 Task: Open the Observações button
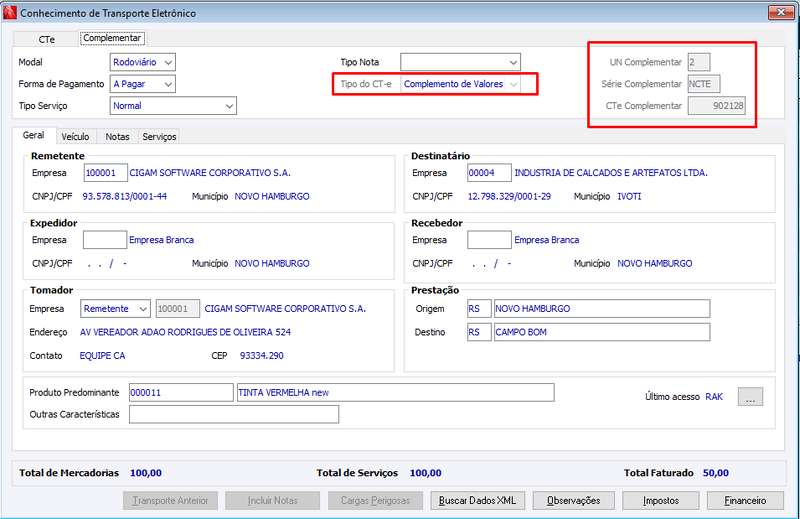[573, 501]
